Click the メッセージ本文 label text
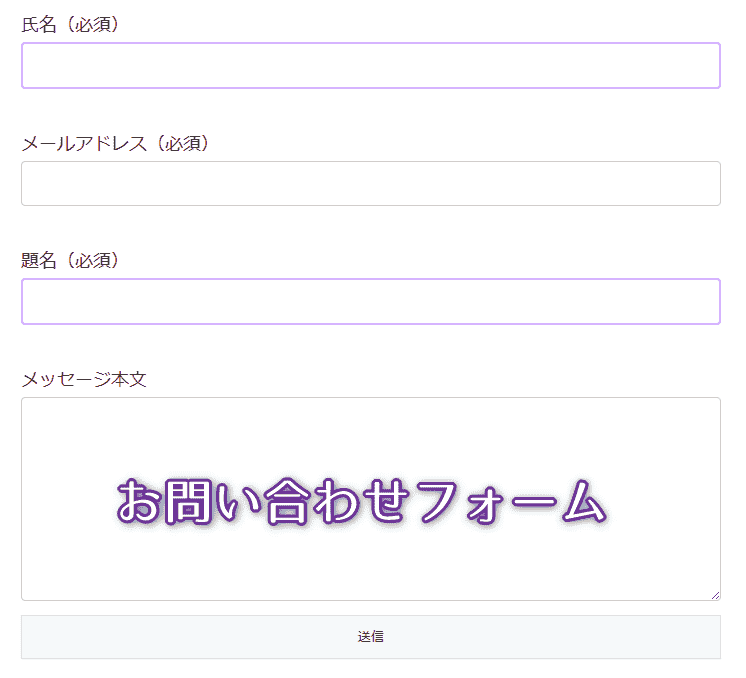Screen dimensions: 746x678 coord(84,379)
